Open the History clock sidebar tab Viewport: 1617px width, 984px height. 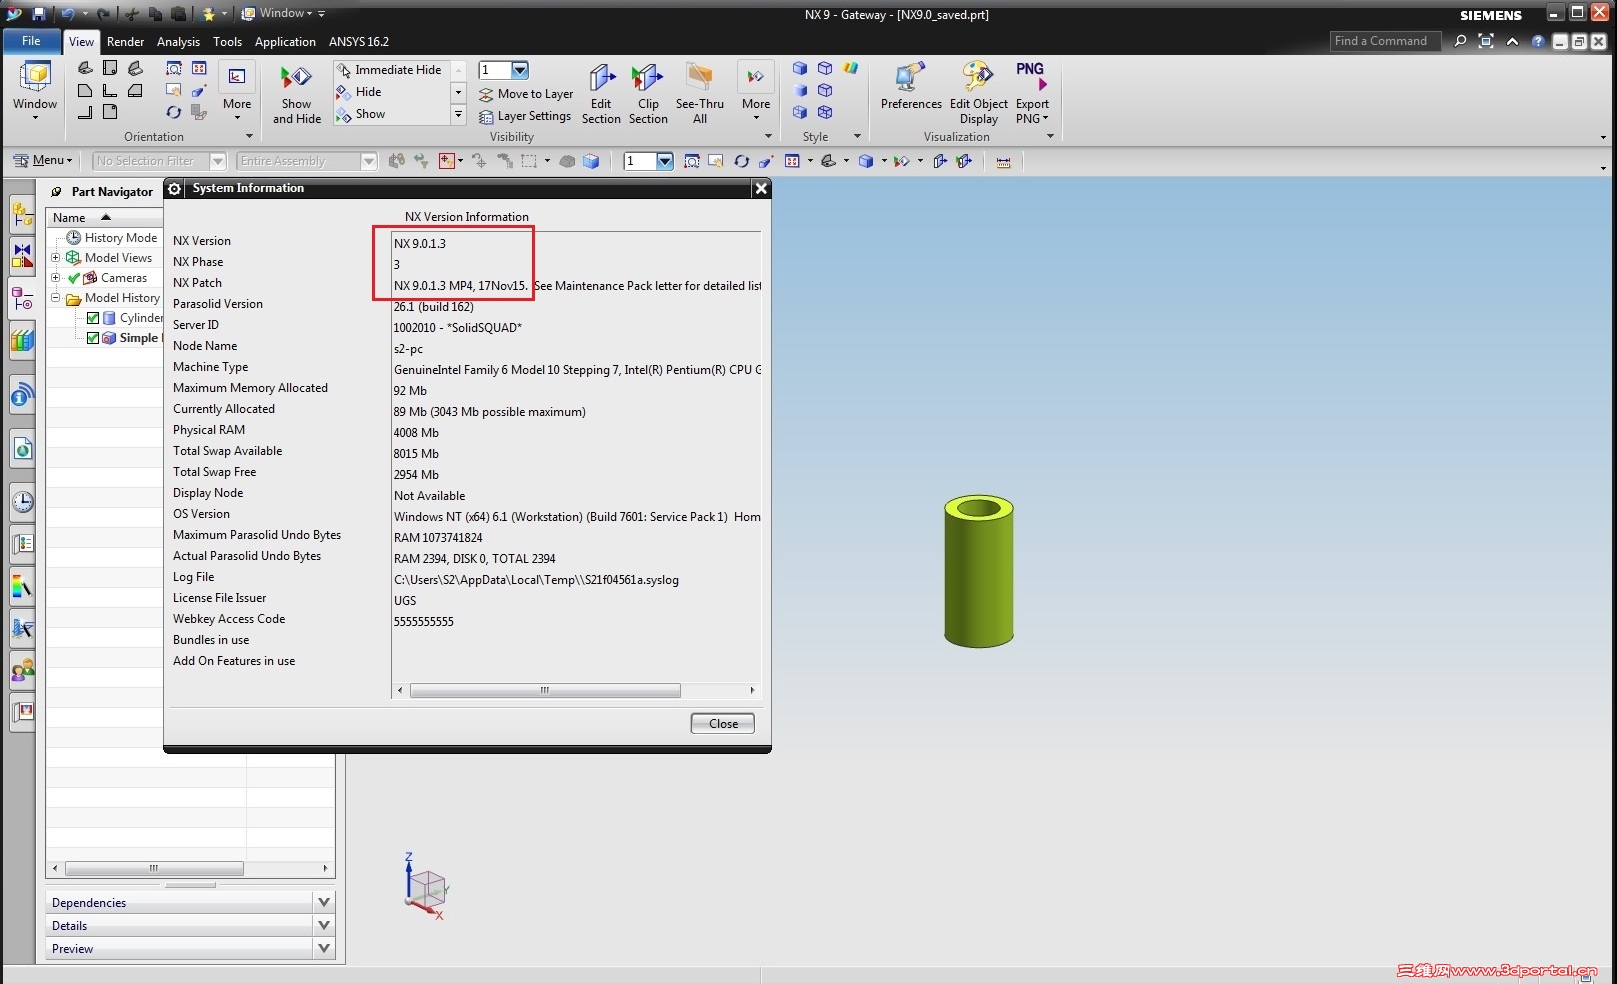tap(22, 501)
